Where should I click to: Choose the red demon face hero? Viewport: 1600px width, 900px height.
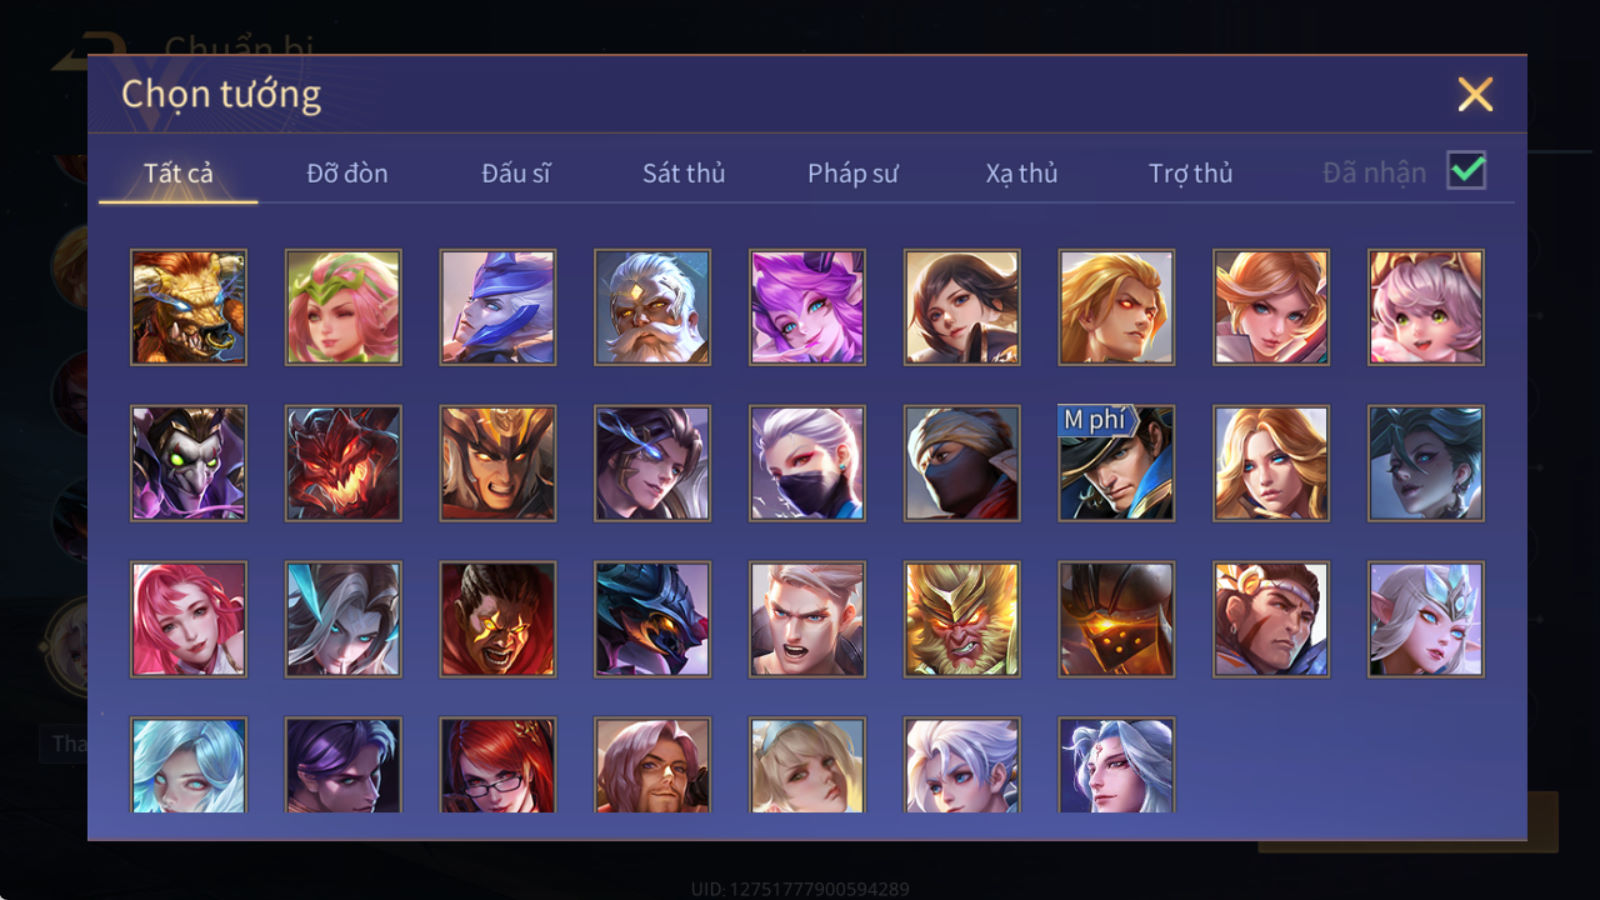[x=343, y=463]
